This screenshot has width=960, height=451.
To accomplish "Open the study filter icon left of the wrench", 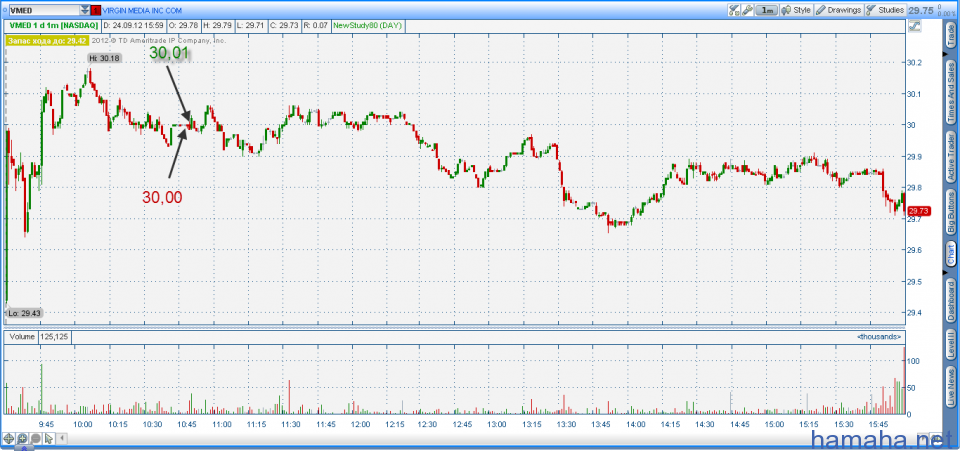I will 734,10.
